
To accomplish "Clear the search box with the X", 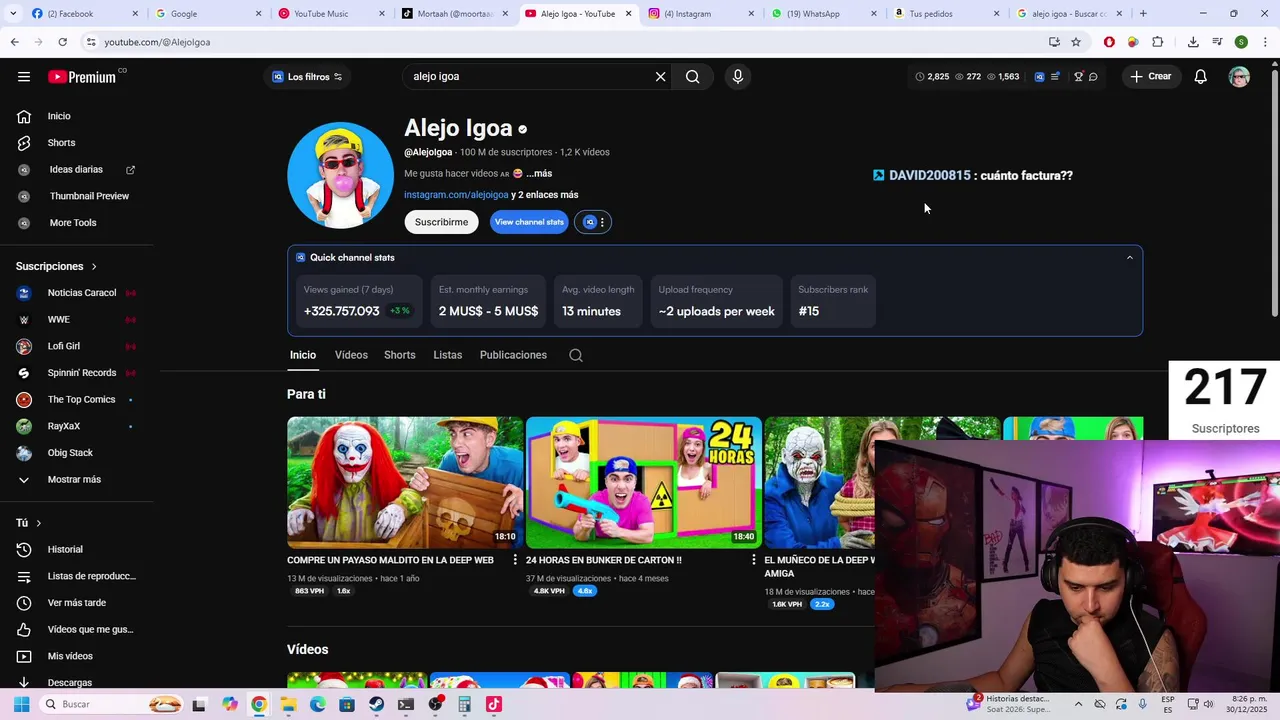I will [x=660, y=76].
